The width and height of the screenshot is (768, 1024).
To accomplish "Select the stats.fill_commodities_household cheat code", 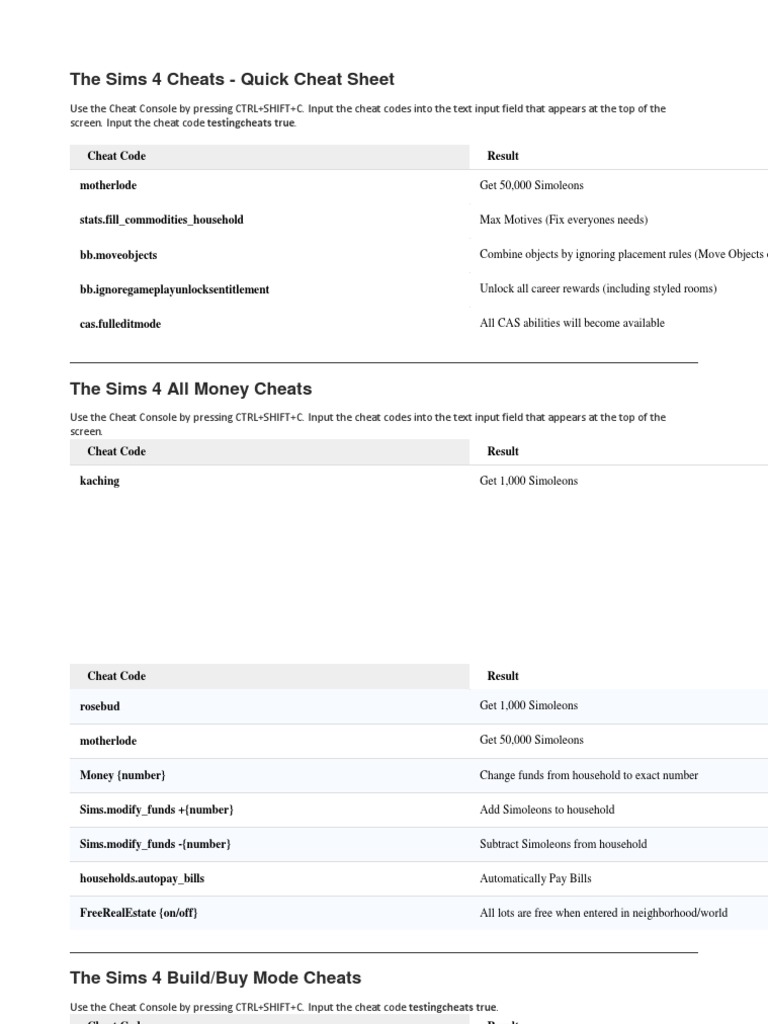I will 161,220.
